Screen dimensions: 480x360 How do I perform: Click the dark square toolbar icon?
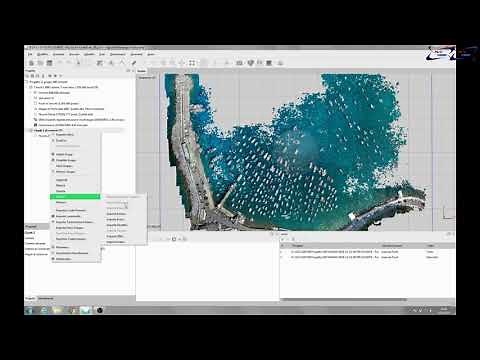[x=269, y=63]
